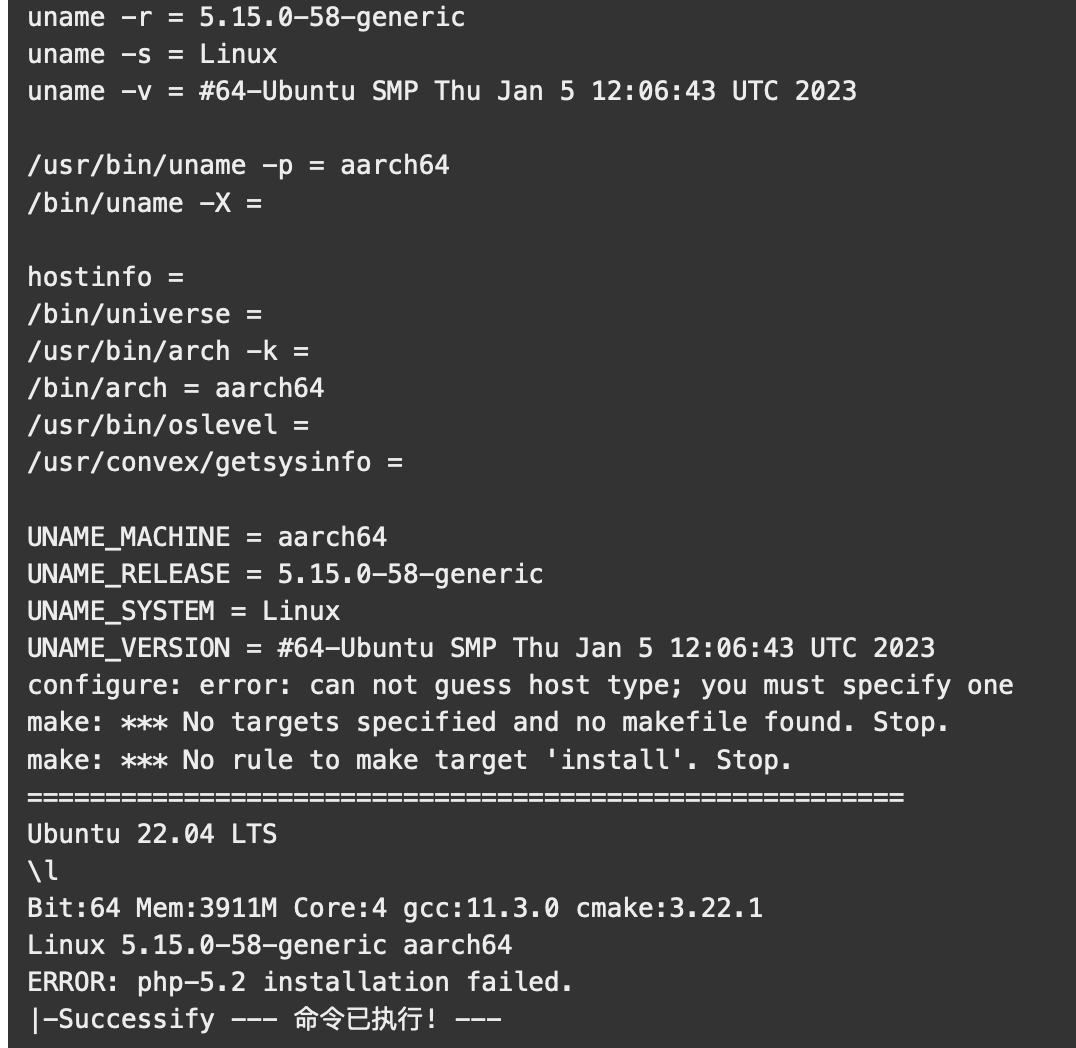Screen dimensions: 1076x1048
Task: Click the 'UNAME_RELEASE' line
Action: (285, 574)
